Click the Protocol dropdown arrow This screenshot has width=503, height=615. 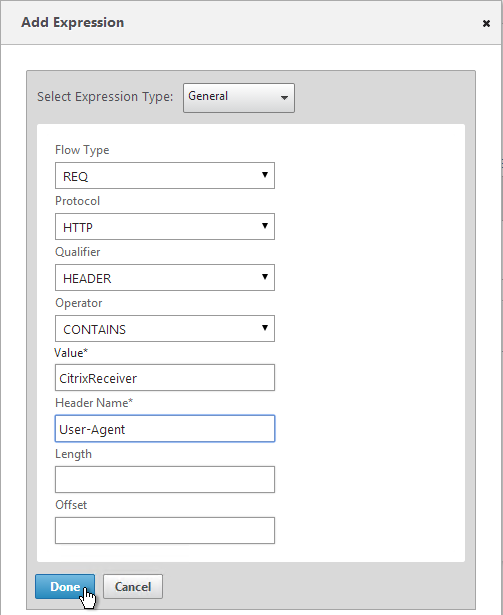tap(265, 226)
